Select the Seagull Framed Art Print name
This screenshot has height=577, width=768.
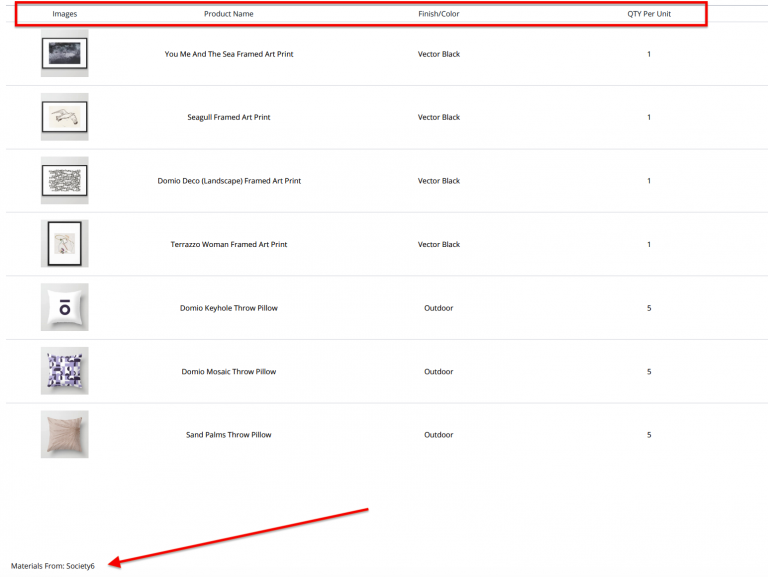coord(228,117)
